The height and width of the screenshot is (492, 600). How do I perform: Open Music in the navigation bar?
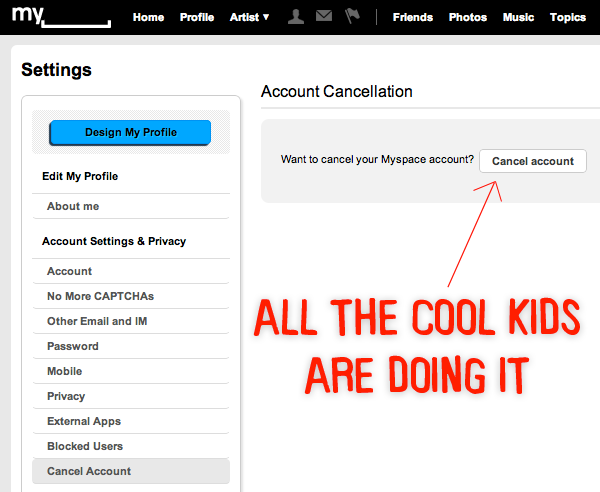pyautogui.click(x=518, y=17)
